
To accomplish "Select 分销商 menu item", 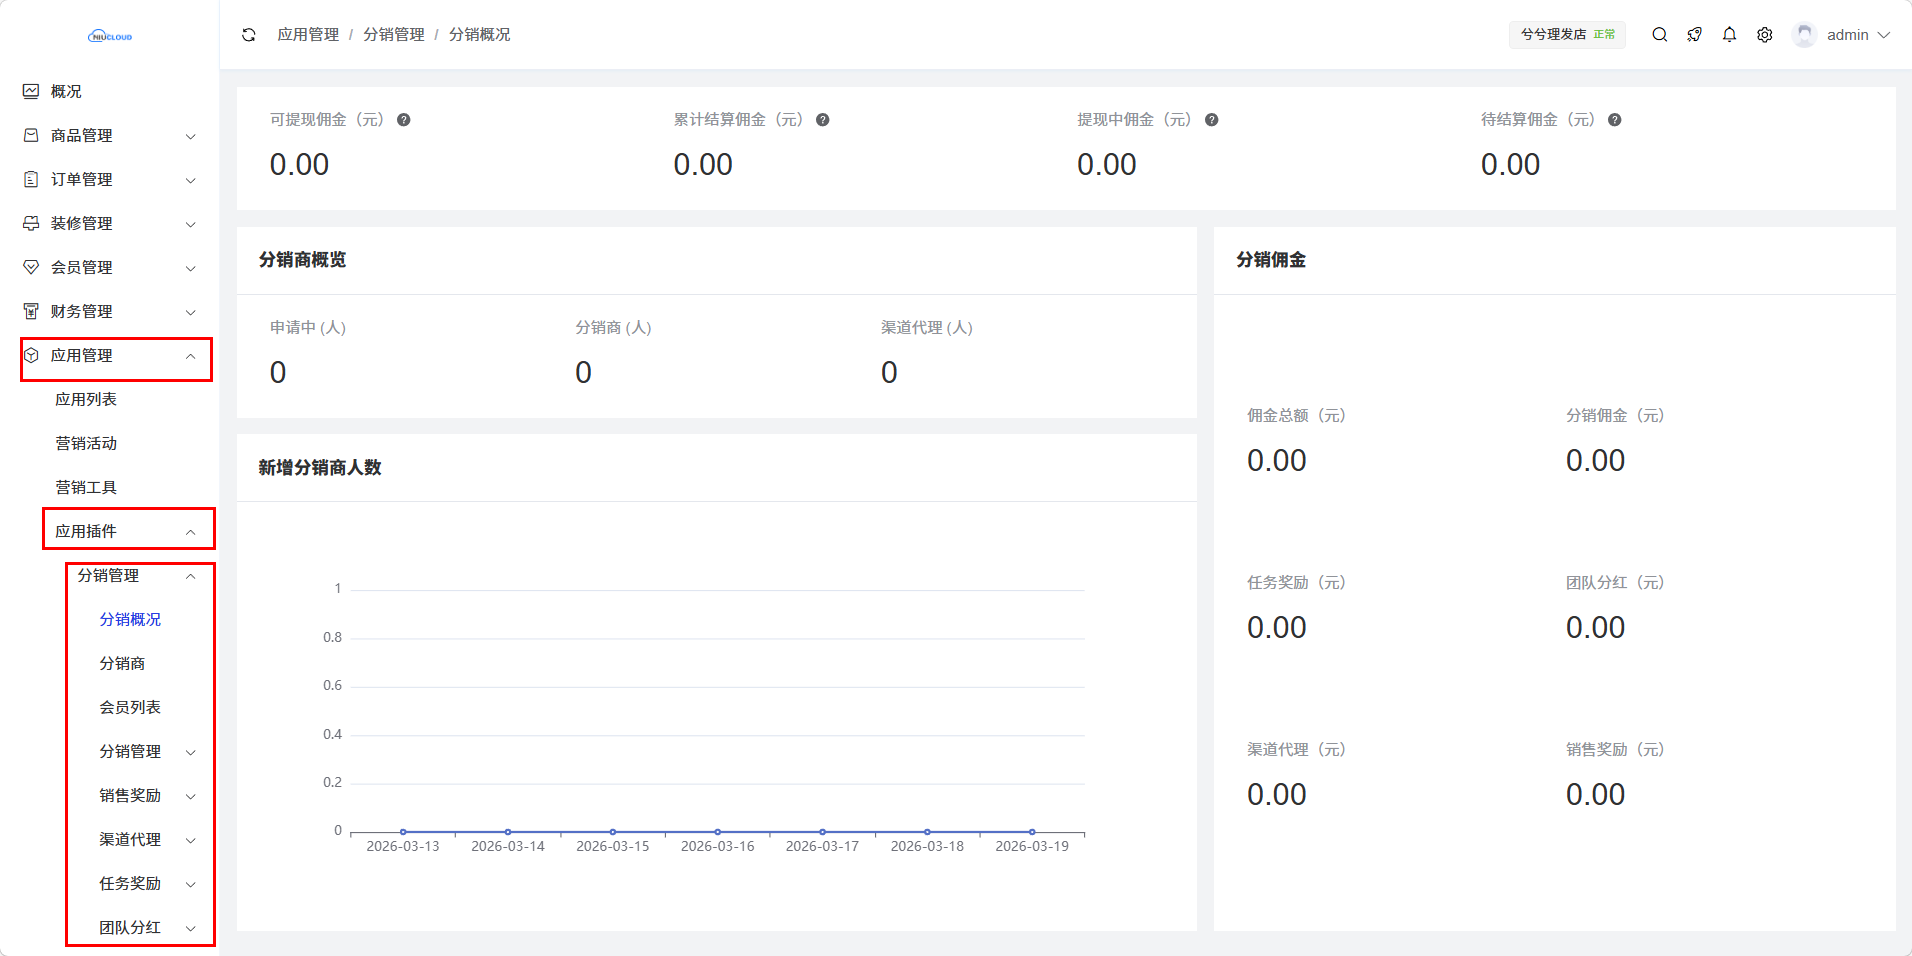I will click(122, 664).
